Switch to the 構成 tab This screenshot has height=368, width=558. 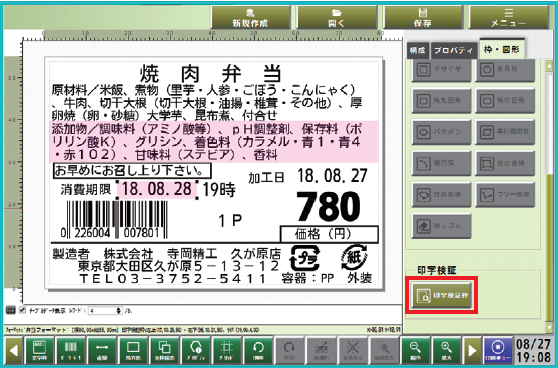[418, 50]
